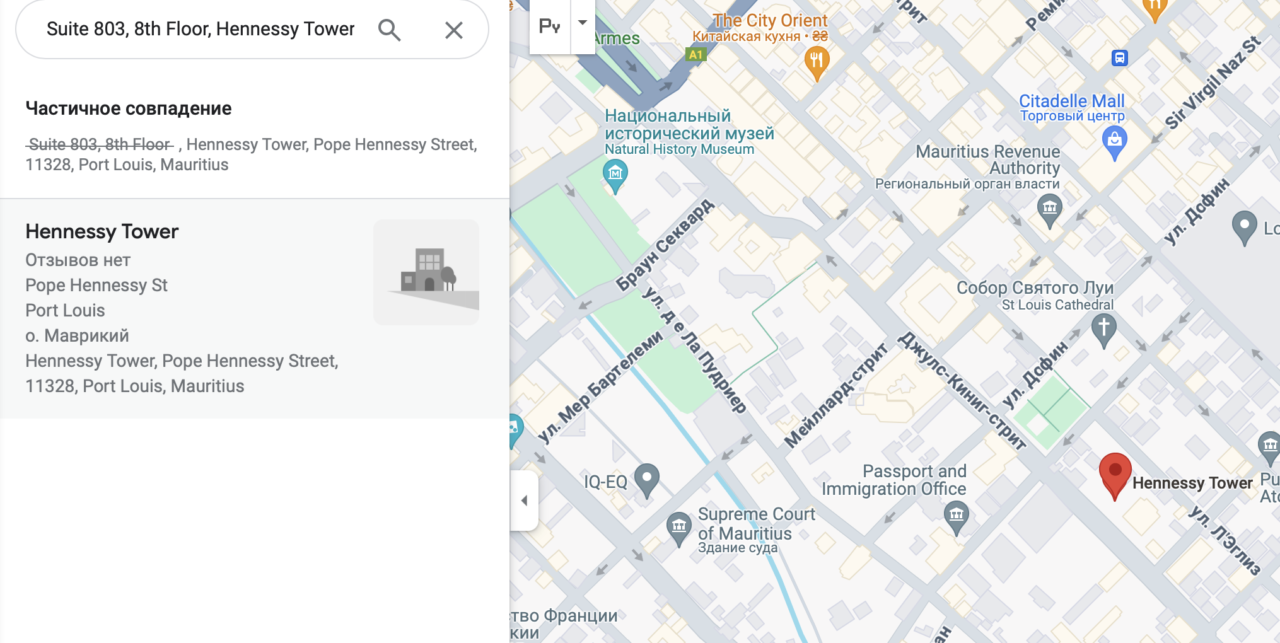Click the Отзывов нет text
Screen dimensions: 1280x643
point(78,260)
